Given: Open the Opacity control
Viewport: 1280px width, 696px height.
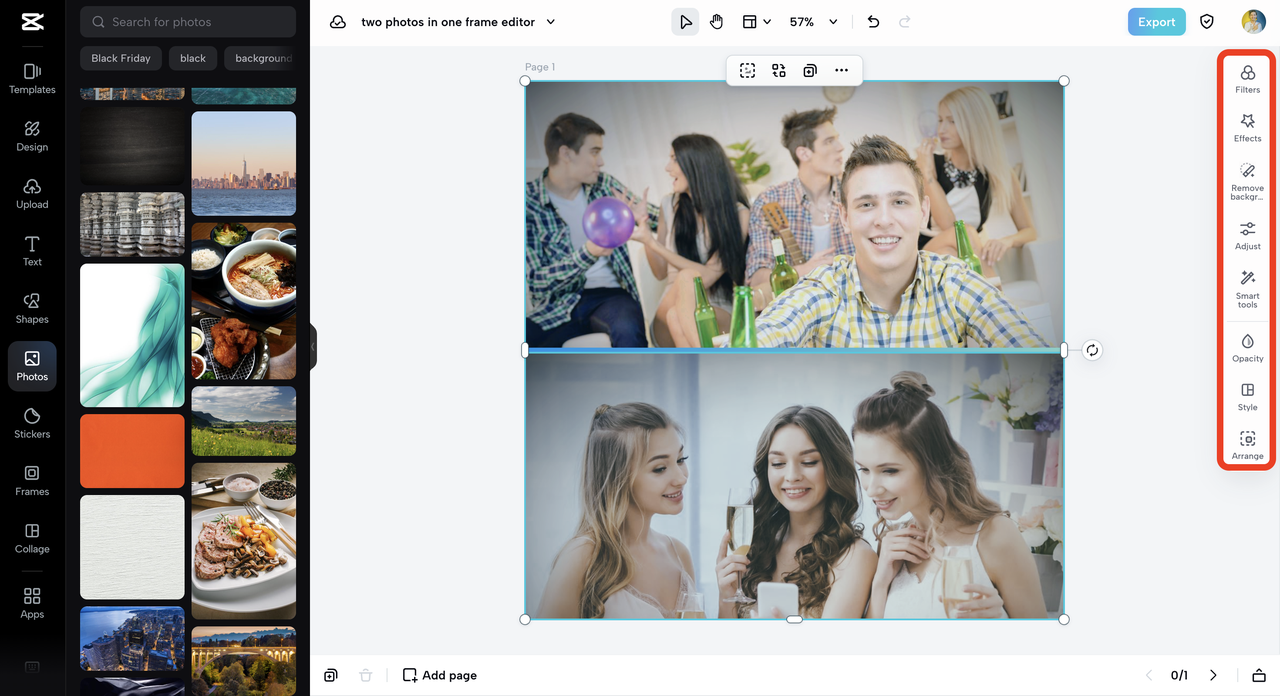Looking at the screenshot, I should 1247,348.
